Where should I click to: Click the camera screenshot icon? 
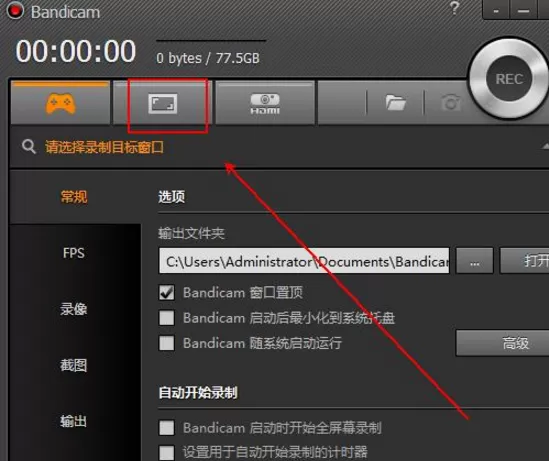tap(451, 103)
